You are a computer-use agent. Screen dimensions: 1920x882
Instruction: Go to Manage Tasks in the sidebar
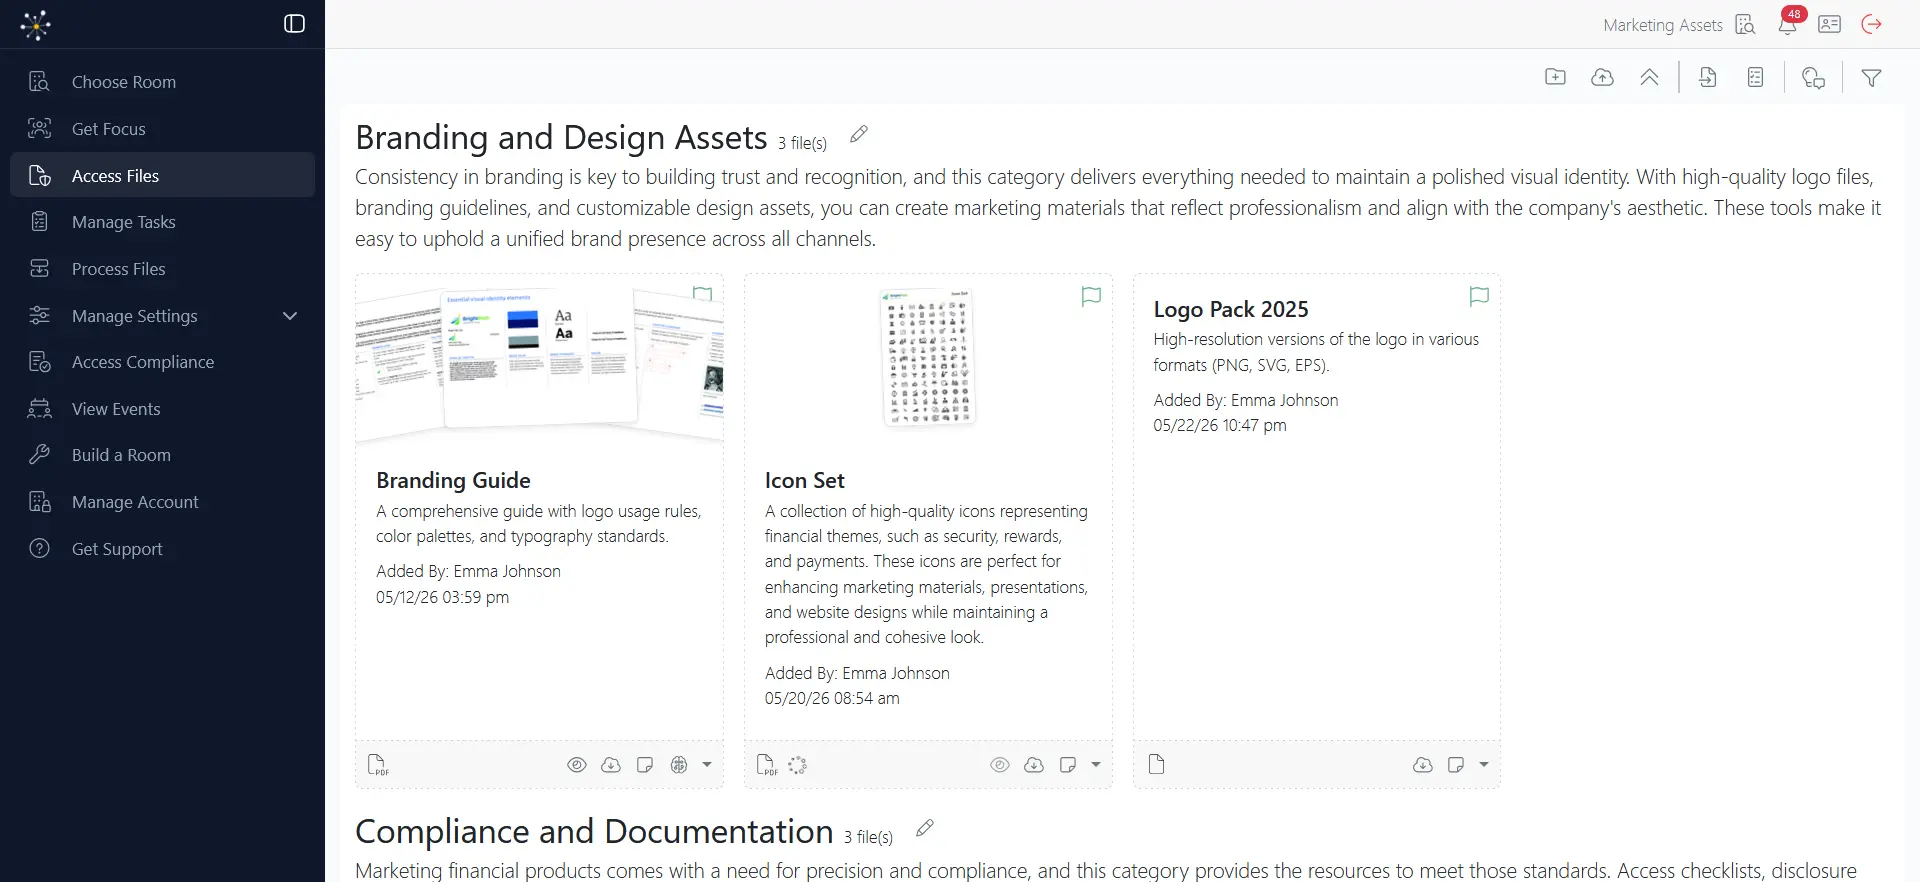point(162,222)
